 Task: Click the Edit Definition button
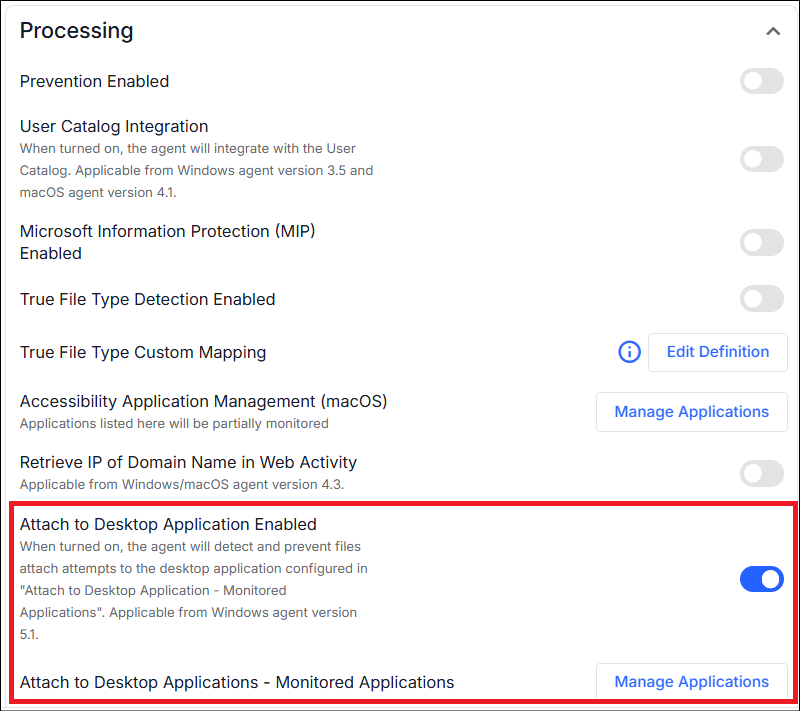coord(717,352)
